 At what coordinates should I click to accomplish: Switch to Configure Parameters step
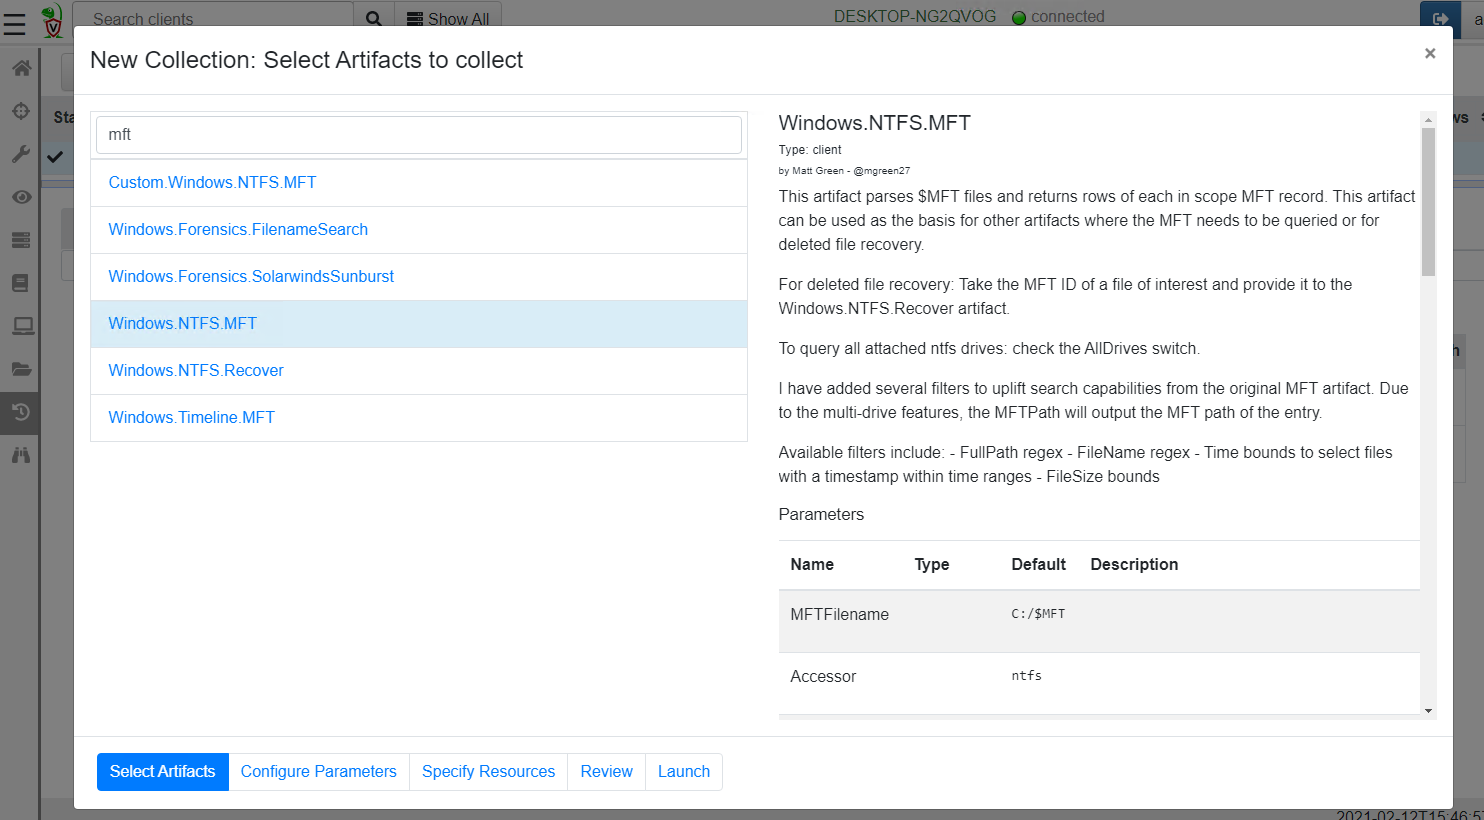[x=318, y=772]
